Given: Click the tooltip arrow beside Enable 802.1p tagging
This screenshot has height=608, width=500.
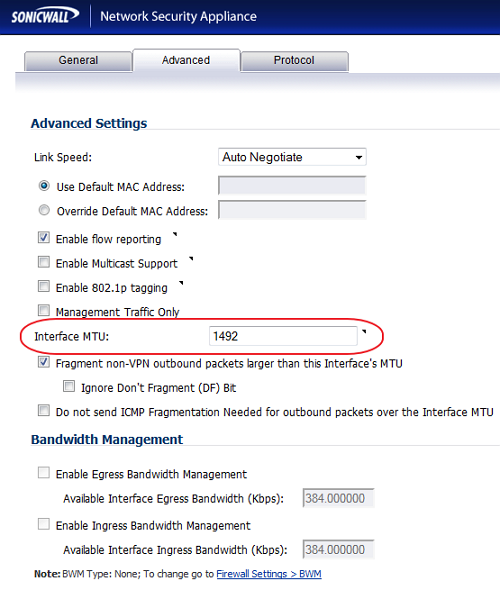Looking at the screenshot, I should (x=181, y=283).
